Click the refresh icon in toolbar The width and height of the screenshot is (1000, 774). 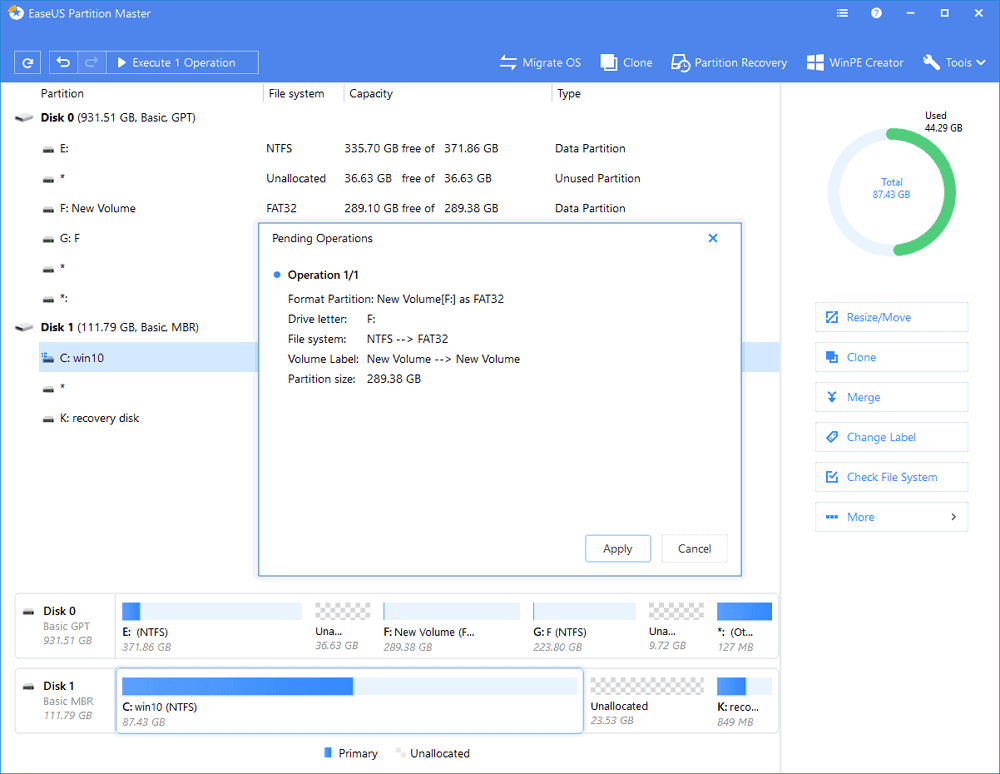(28, 62)
